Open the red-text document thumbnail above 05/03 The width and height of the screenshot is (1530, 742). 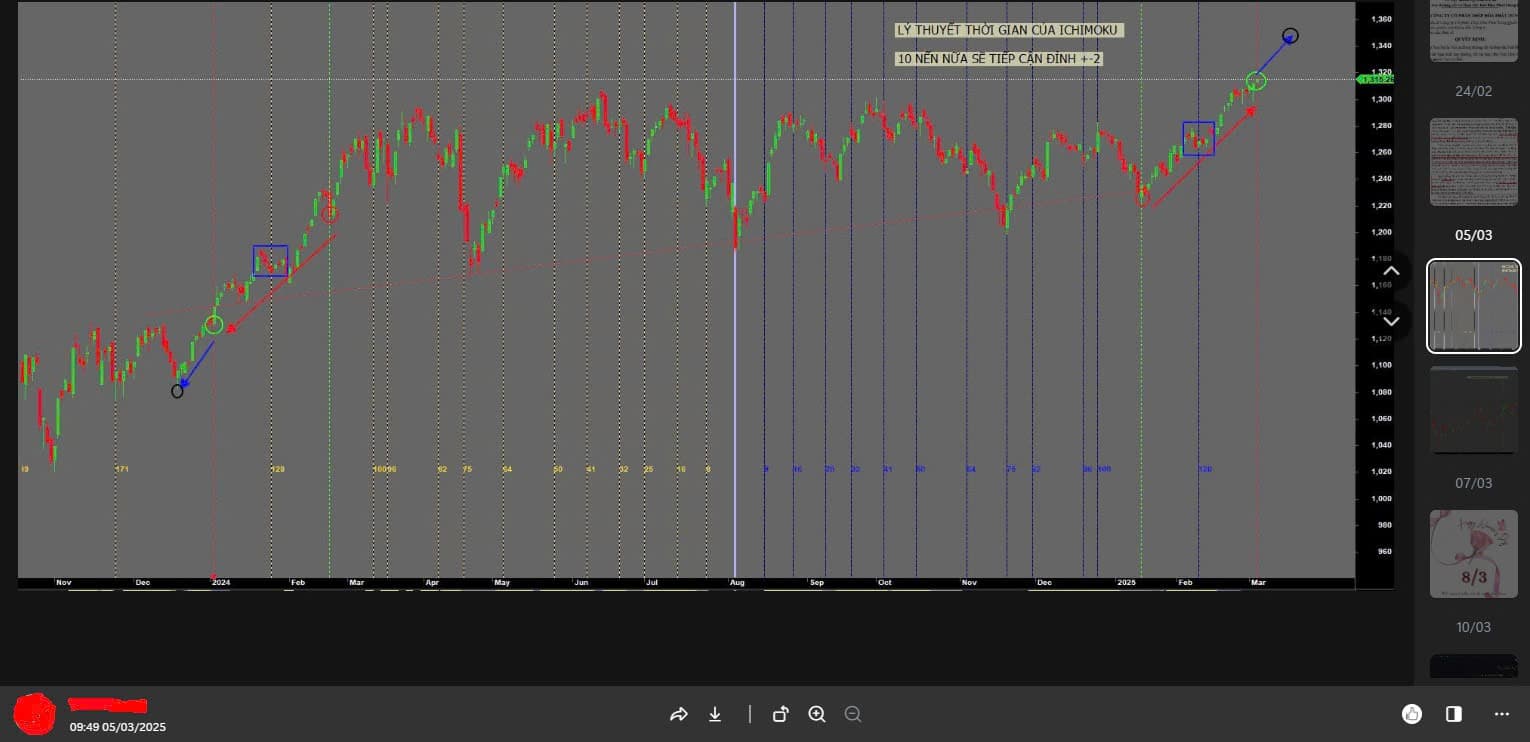click(x=1473, y=162)
